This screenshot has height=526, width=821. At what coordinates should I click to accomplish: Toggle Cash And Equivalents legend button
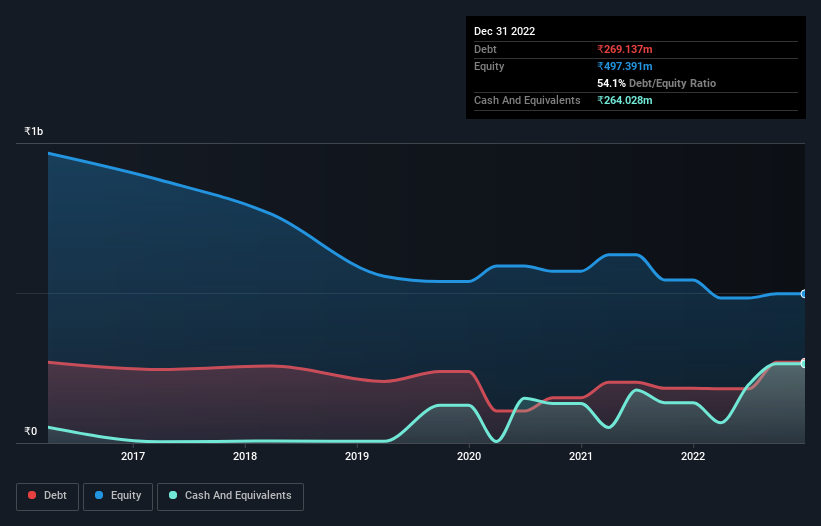coord(230,496)
